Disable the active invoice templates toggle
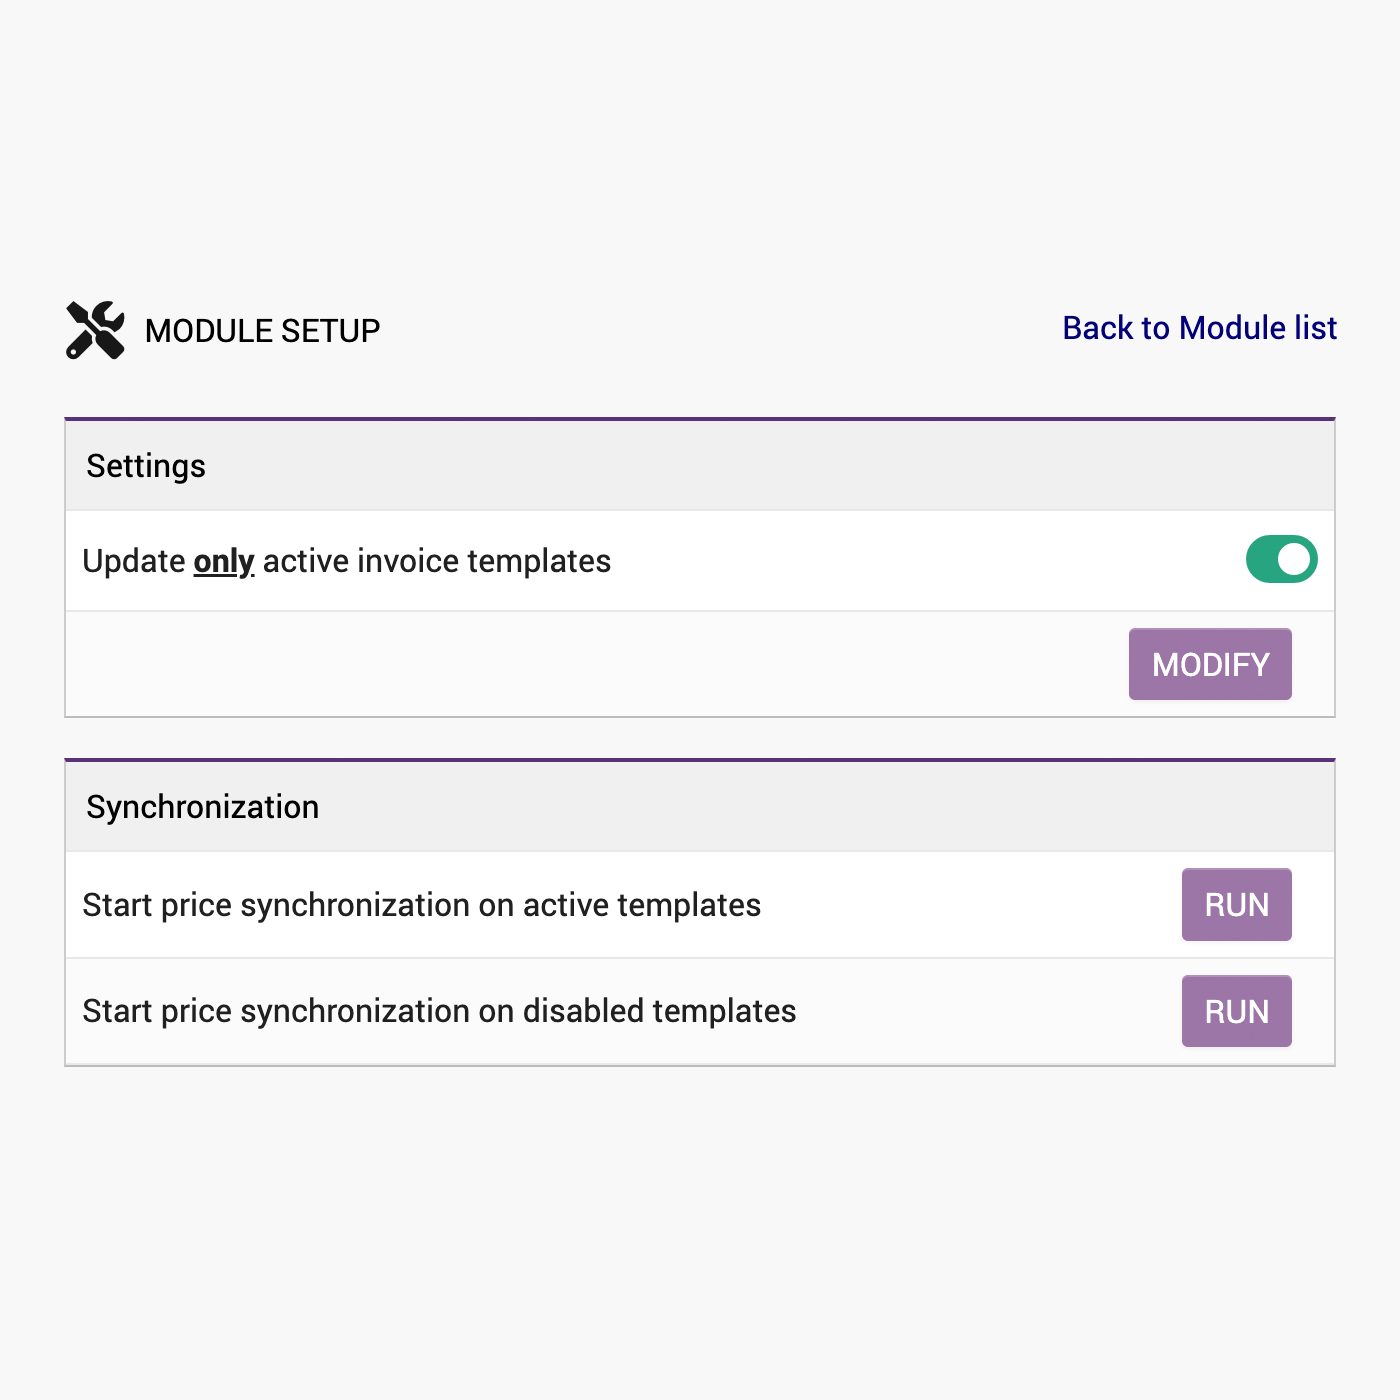This screenshot has width=1400, height=1400. tap(1281, 559)
